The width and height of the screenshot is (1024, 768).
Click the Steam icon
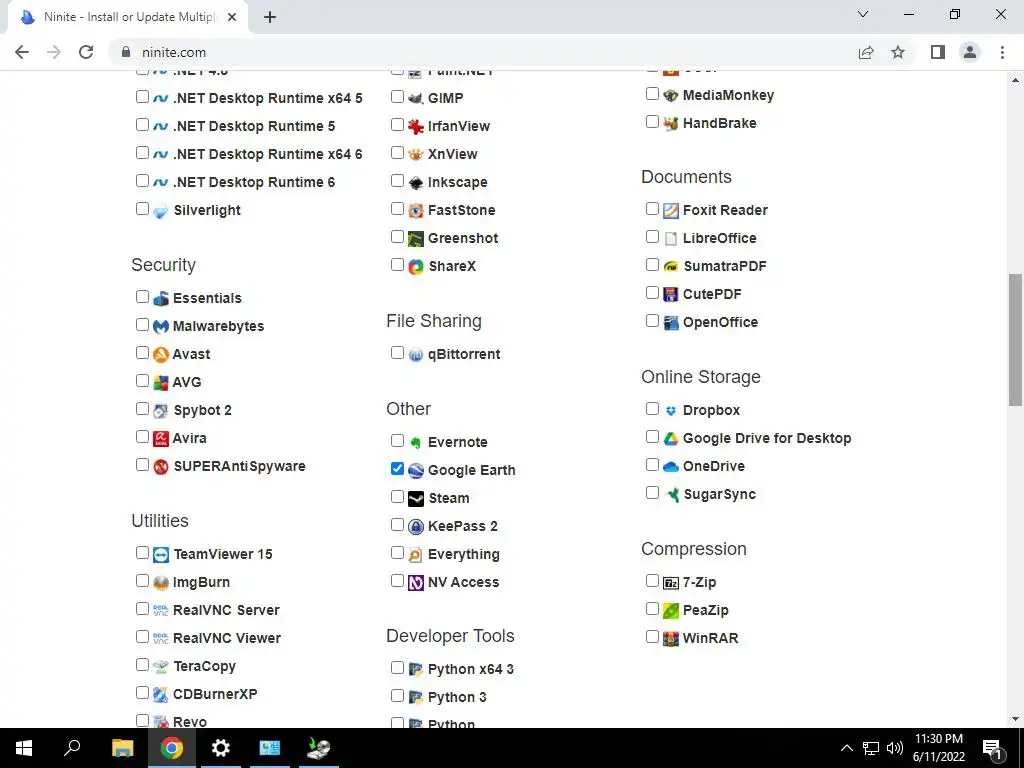click(415, 498)
